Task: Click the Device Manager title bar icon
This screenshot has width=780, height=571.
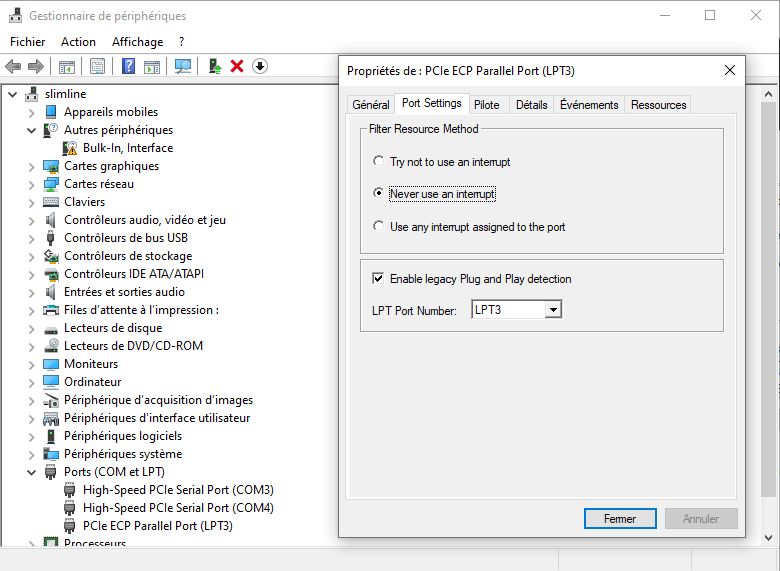Action: (x=16, y=15)
